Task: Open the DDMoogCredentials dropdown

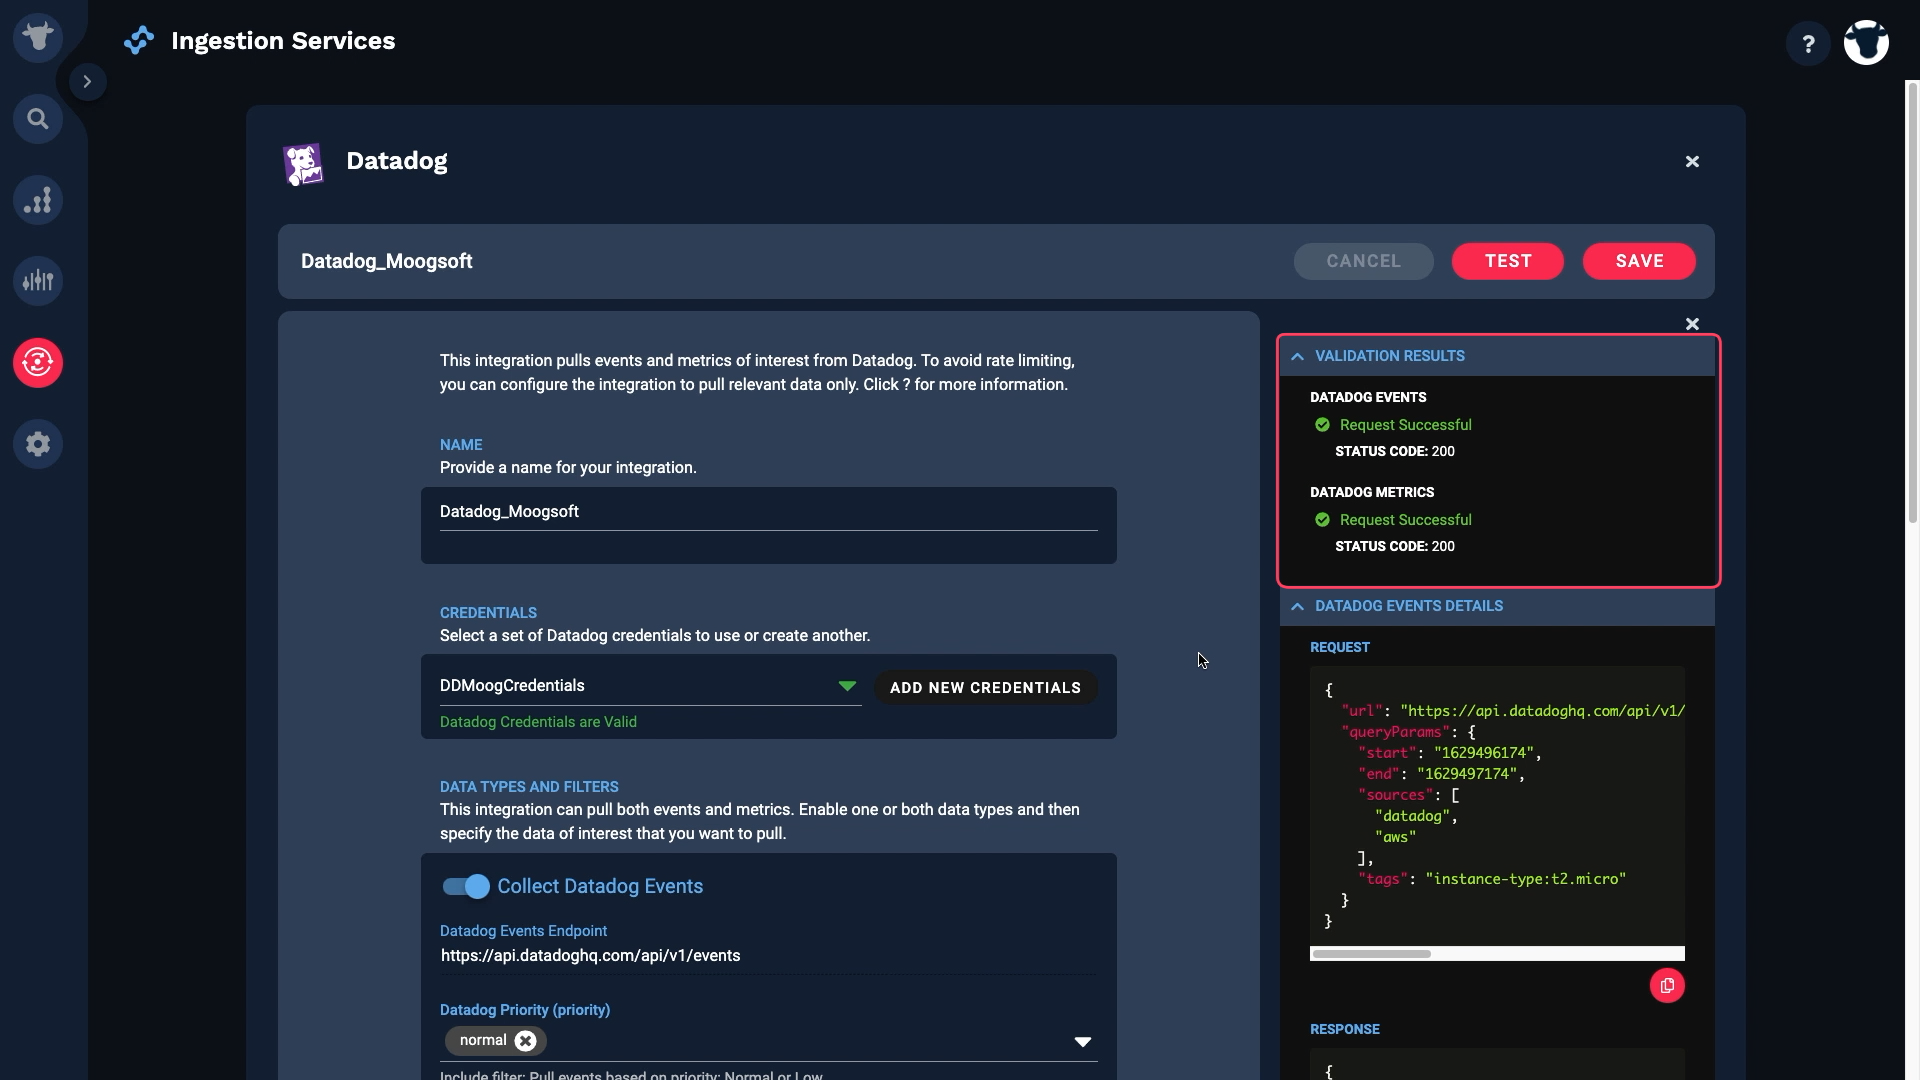Action: click(x=650, y=686)
